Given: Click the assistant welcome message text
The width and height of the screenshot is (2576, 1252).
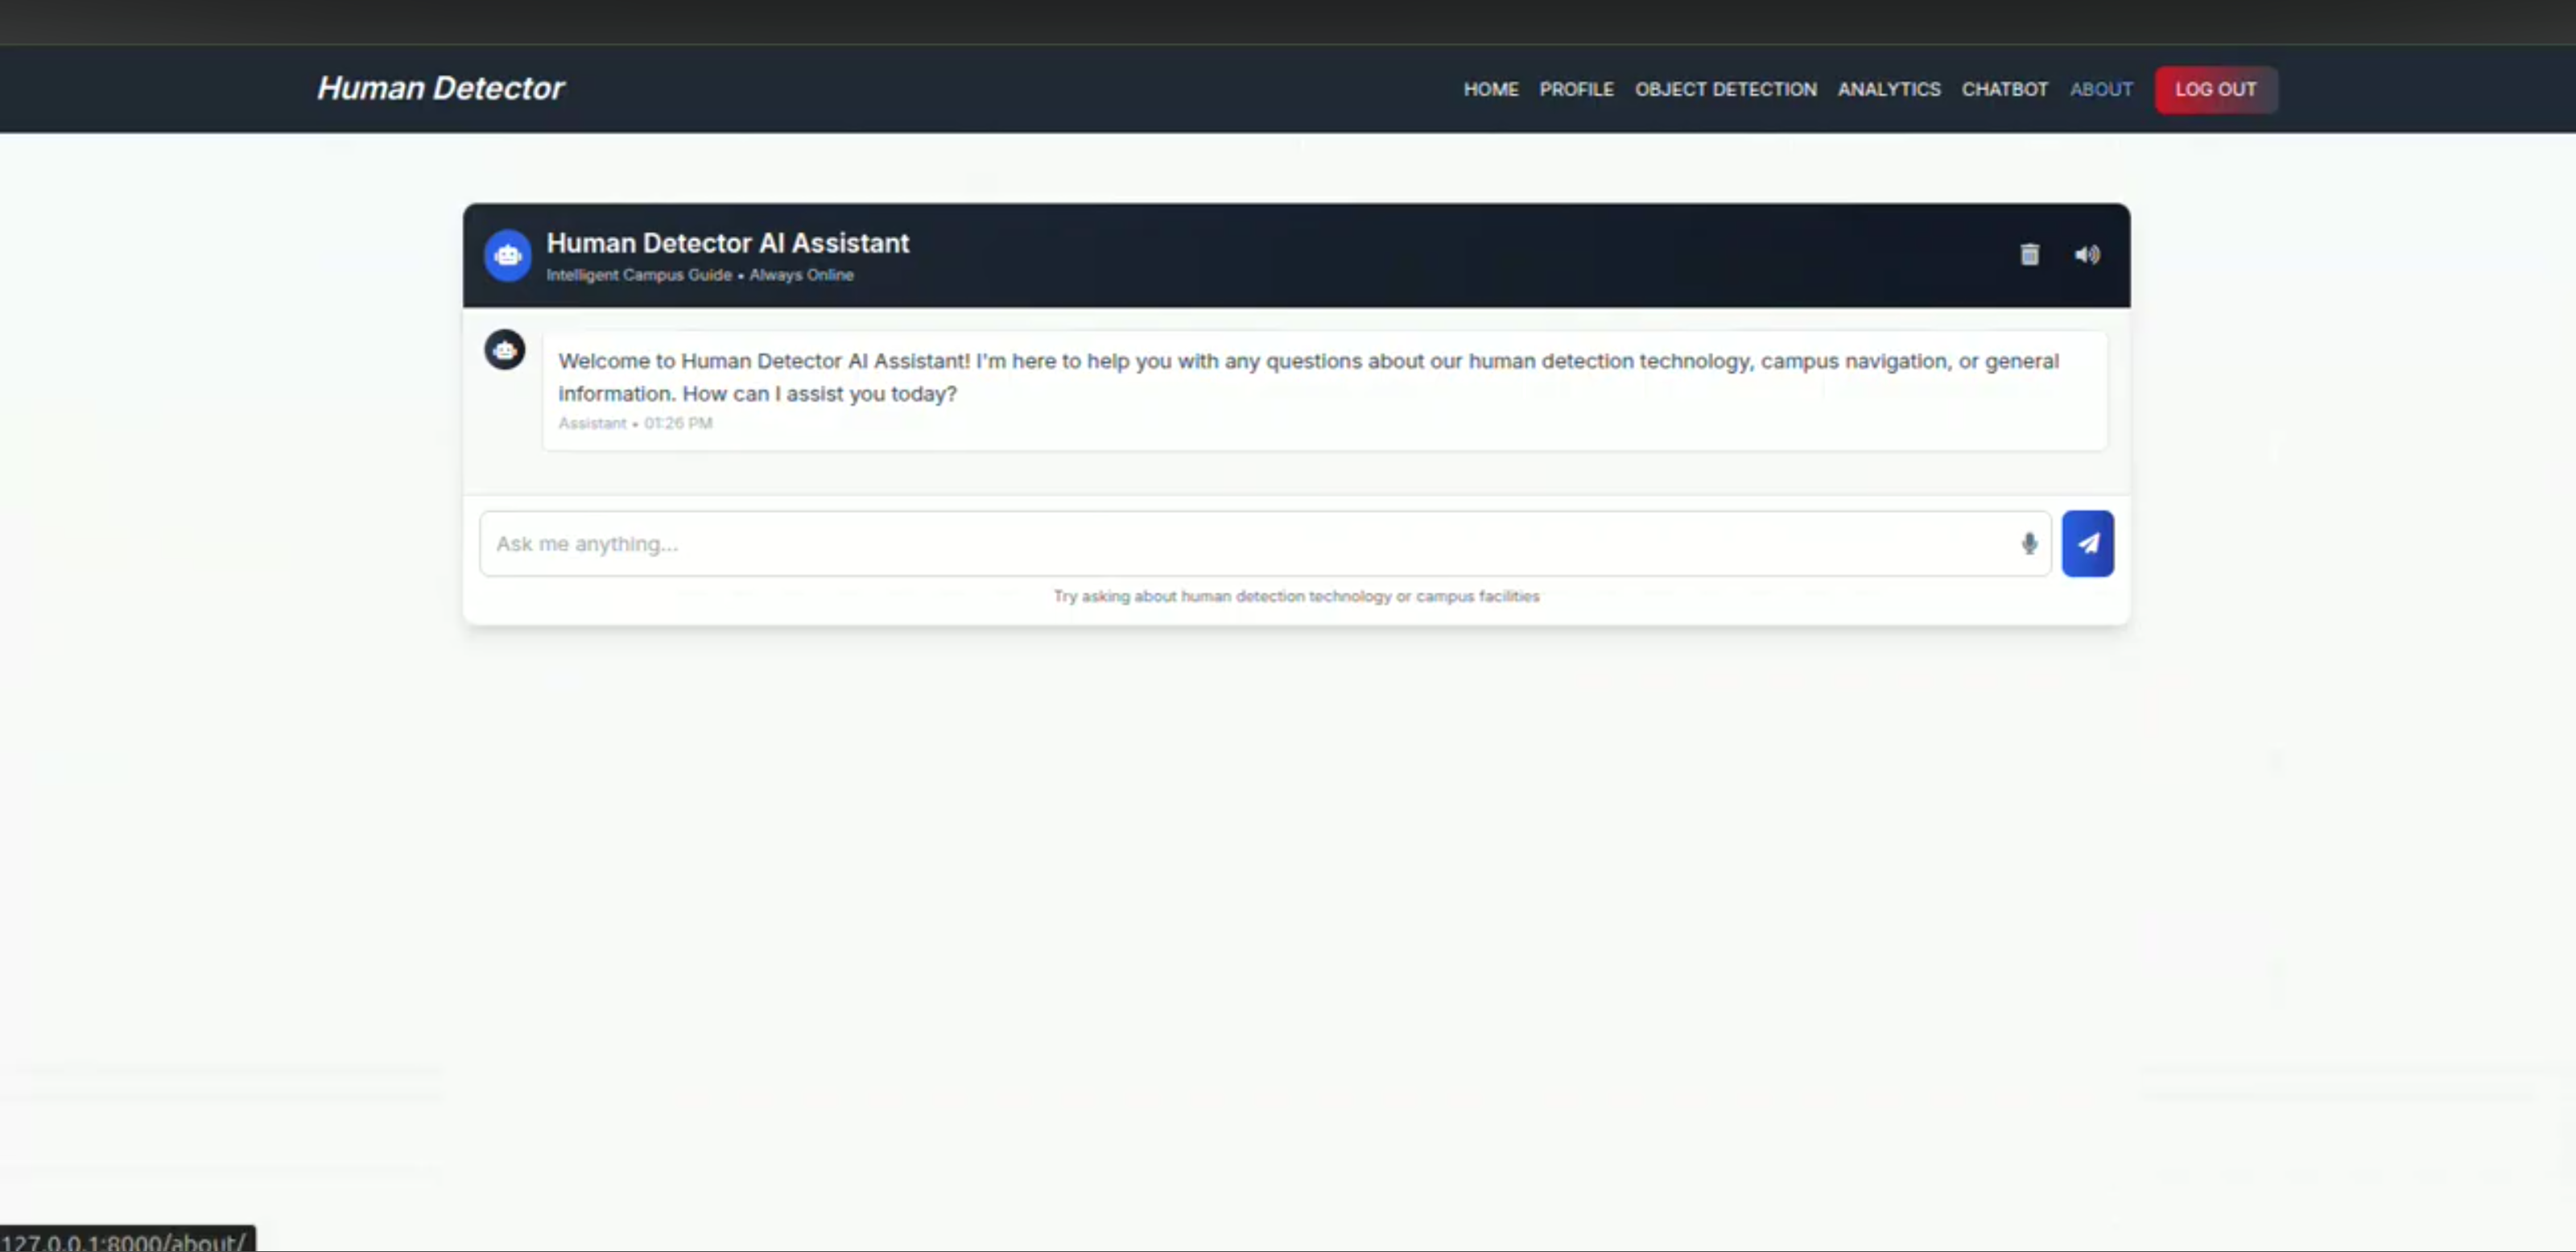Looking at the screenshot, I should [x=1308, y=377].
